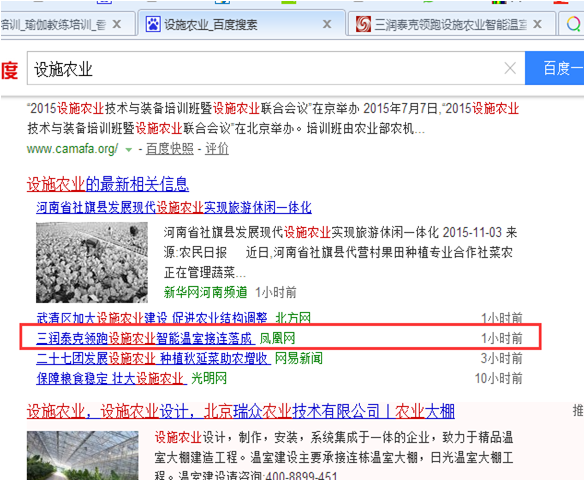This screenshot has height=481, width=585.
Task: Click the red Baidu 度 logo
Action: 9,70
